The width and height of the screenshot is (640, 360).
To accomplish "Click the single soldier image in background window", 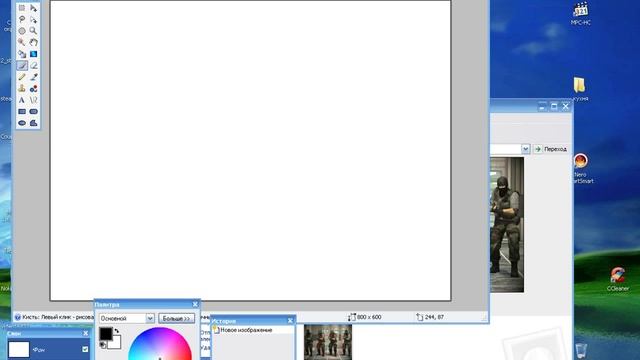I will pyautogui.click(x=507, y=224).
